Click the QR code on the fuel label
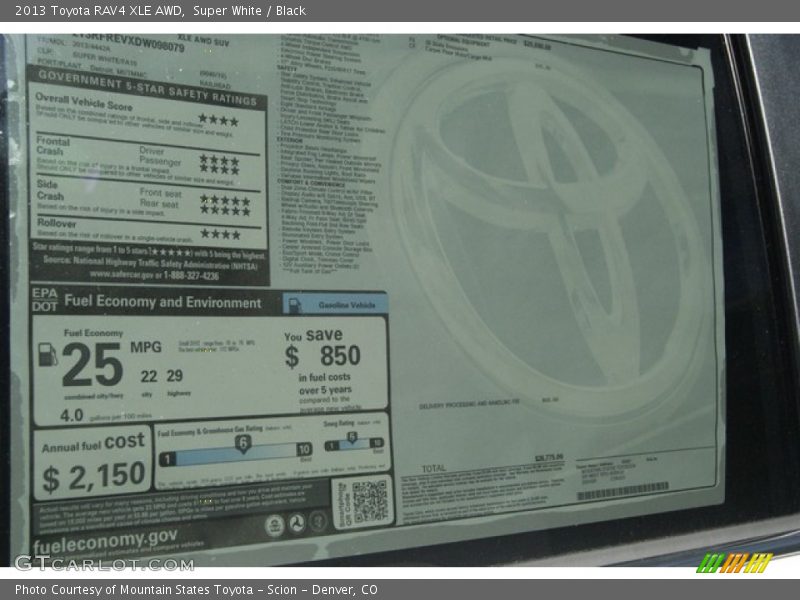Viewport: 800px width, 600px height. [370, 501]
